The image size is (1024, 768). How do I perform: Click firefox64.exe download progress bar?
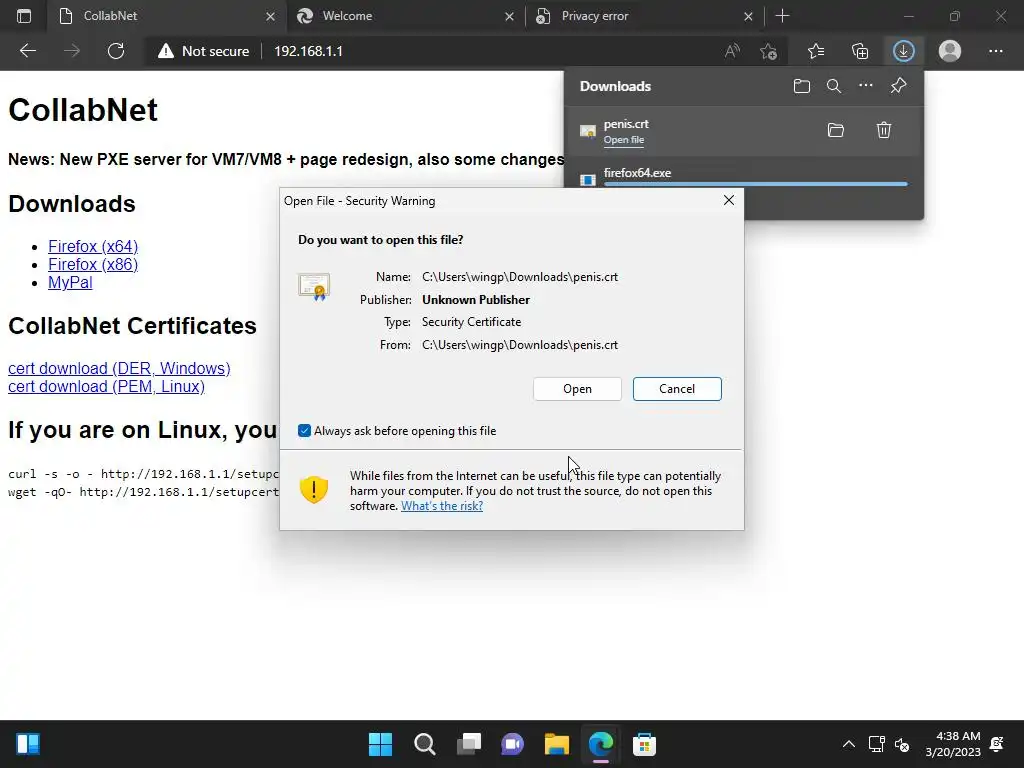pos(756,184)
